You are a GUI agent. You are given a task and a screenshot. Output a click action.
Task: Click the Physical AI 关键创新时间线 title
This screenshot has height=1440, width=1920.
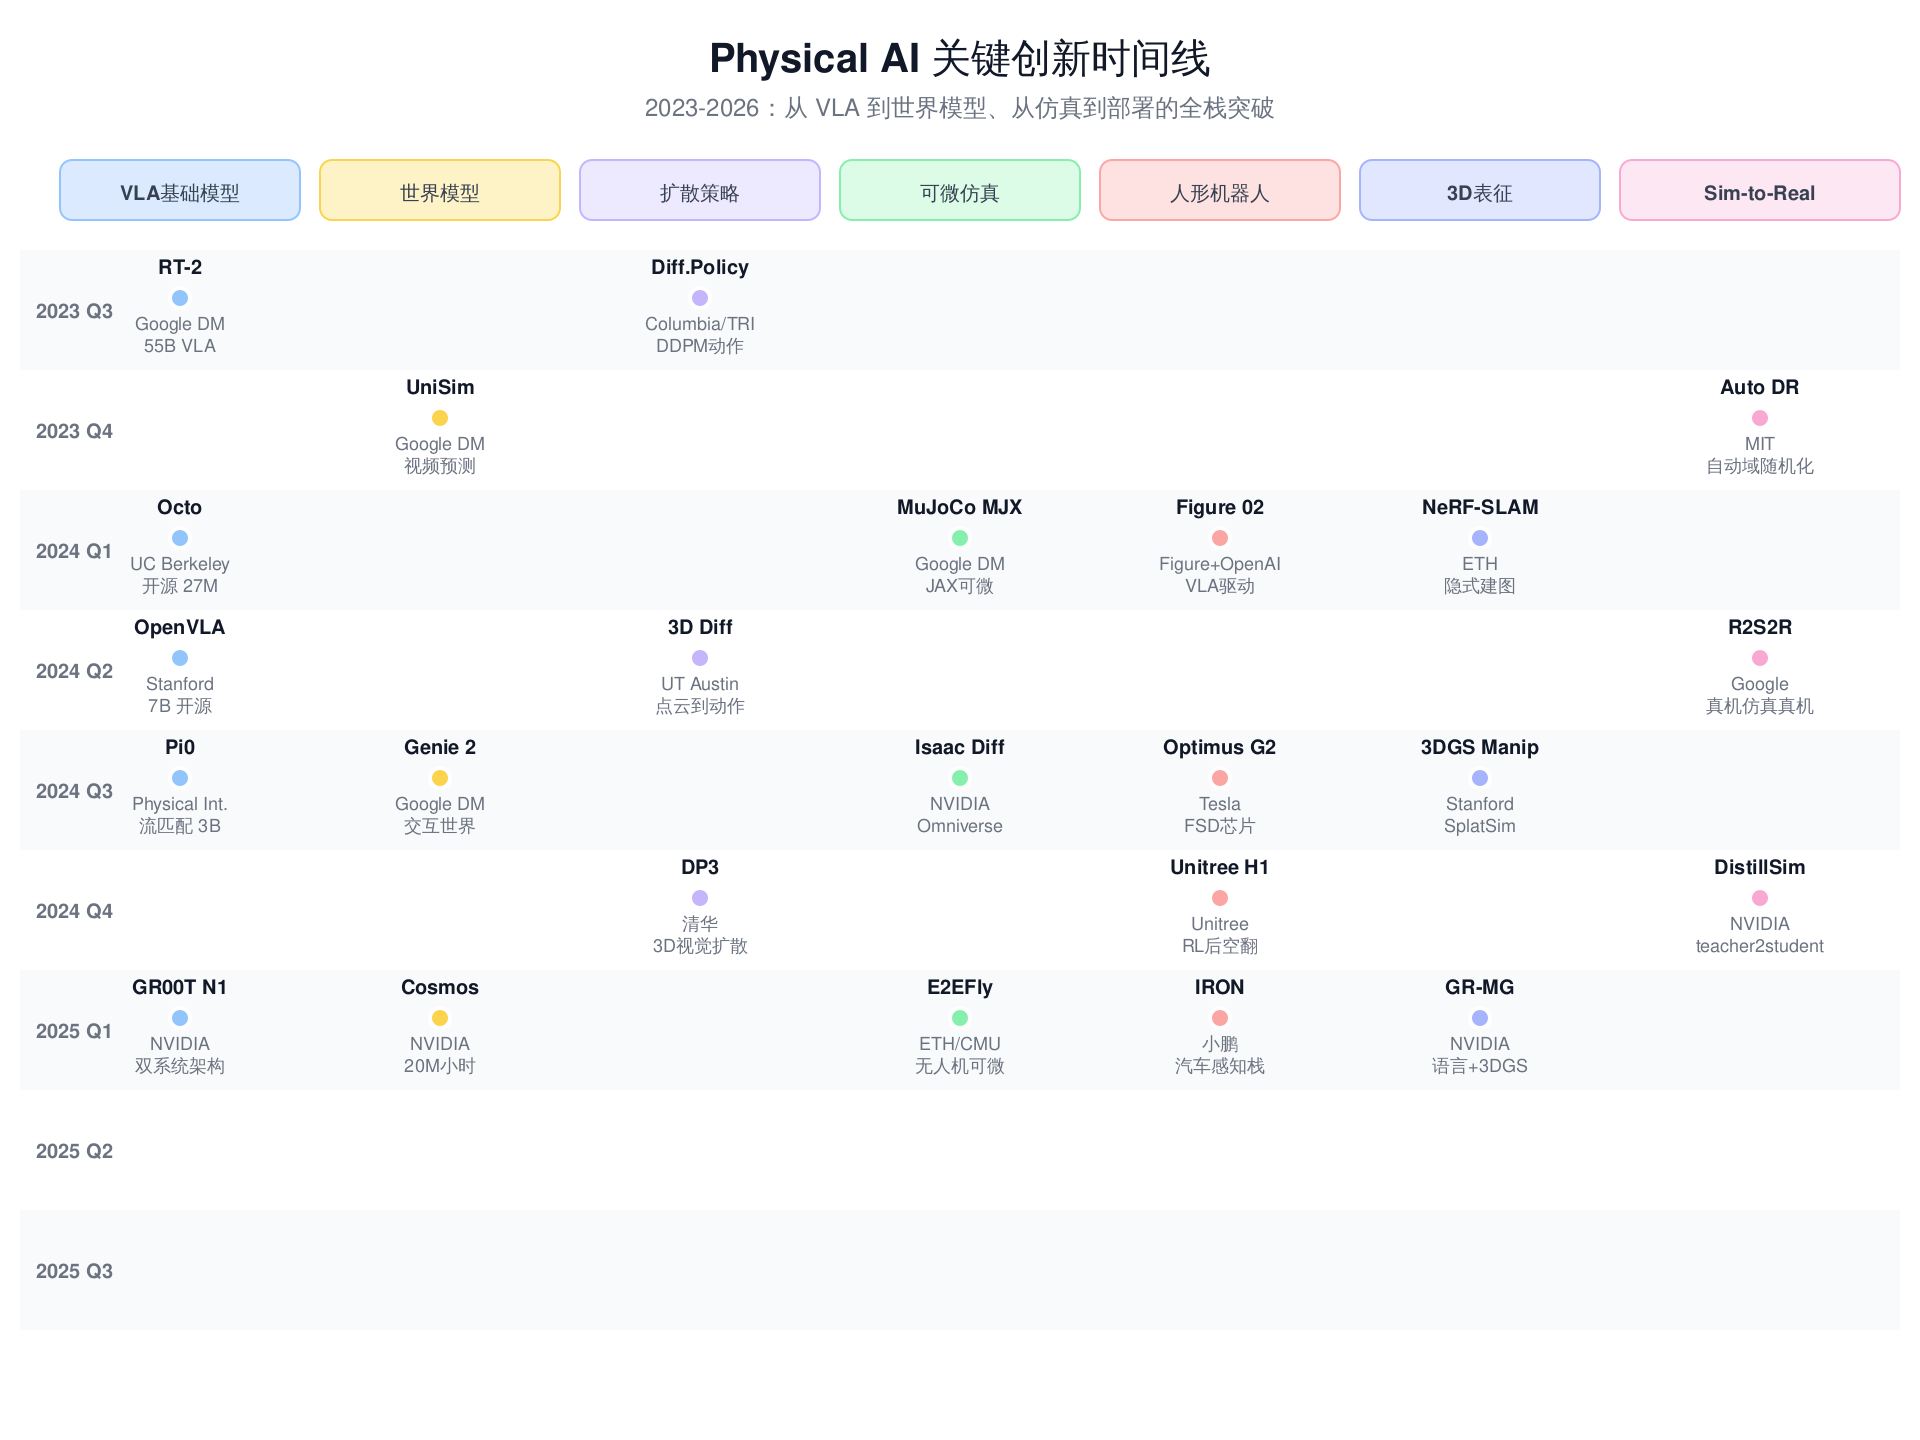pos(960,58)
